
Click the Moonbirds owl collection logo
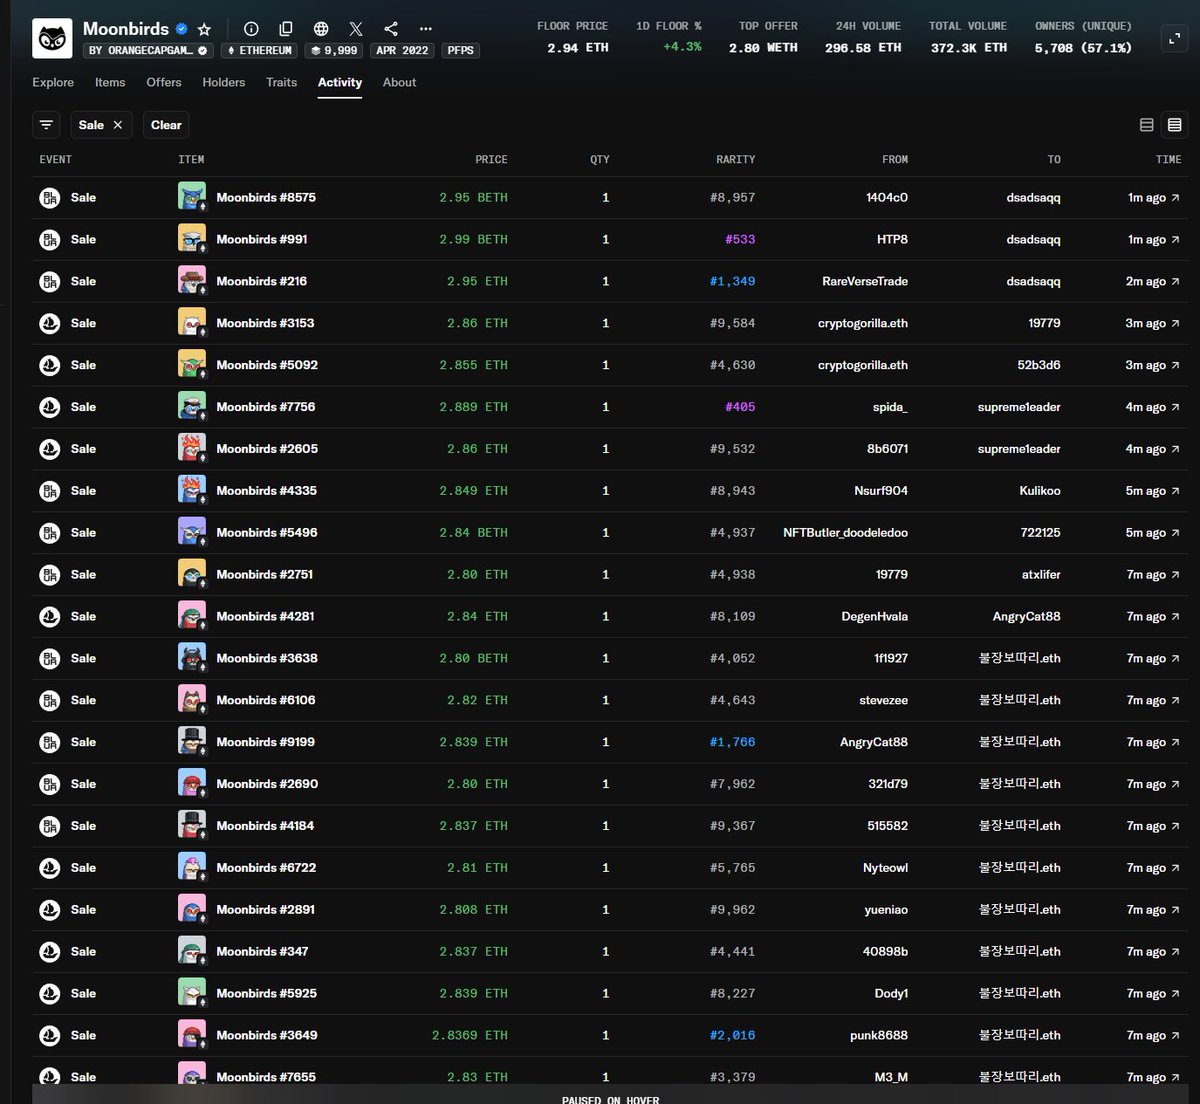(52, 38)
